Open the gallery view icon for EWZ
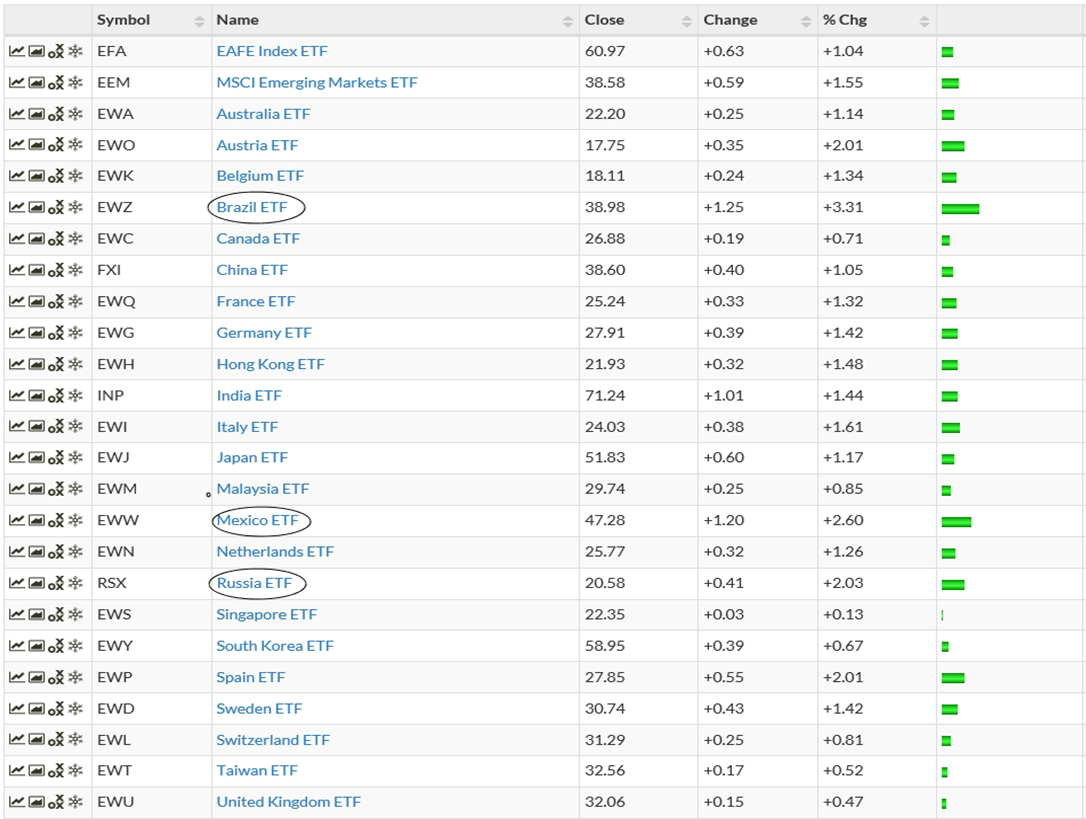Screen dimensions: 1086x819 36,208
